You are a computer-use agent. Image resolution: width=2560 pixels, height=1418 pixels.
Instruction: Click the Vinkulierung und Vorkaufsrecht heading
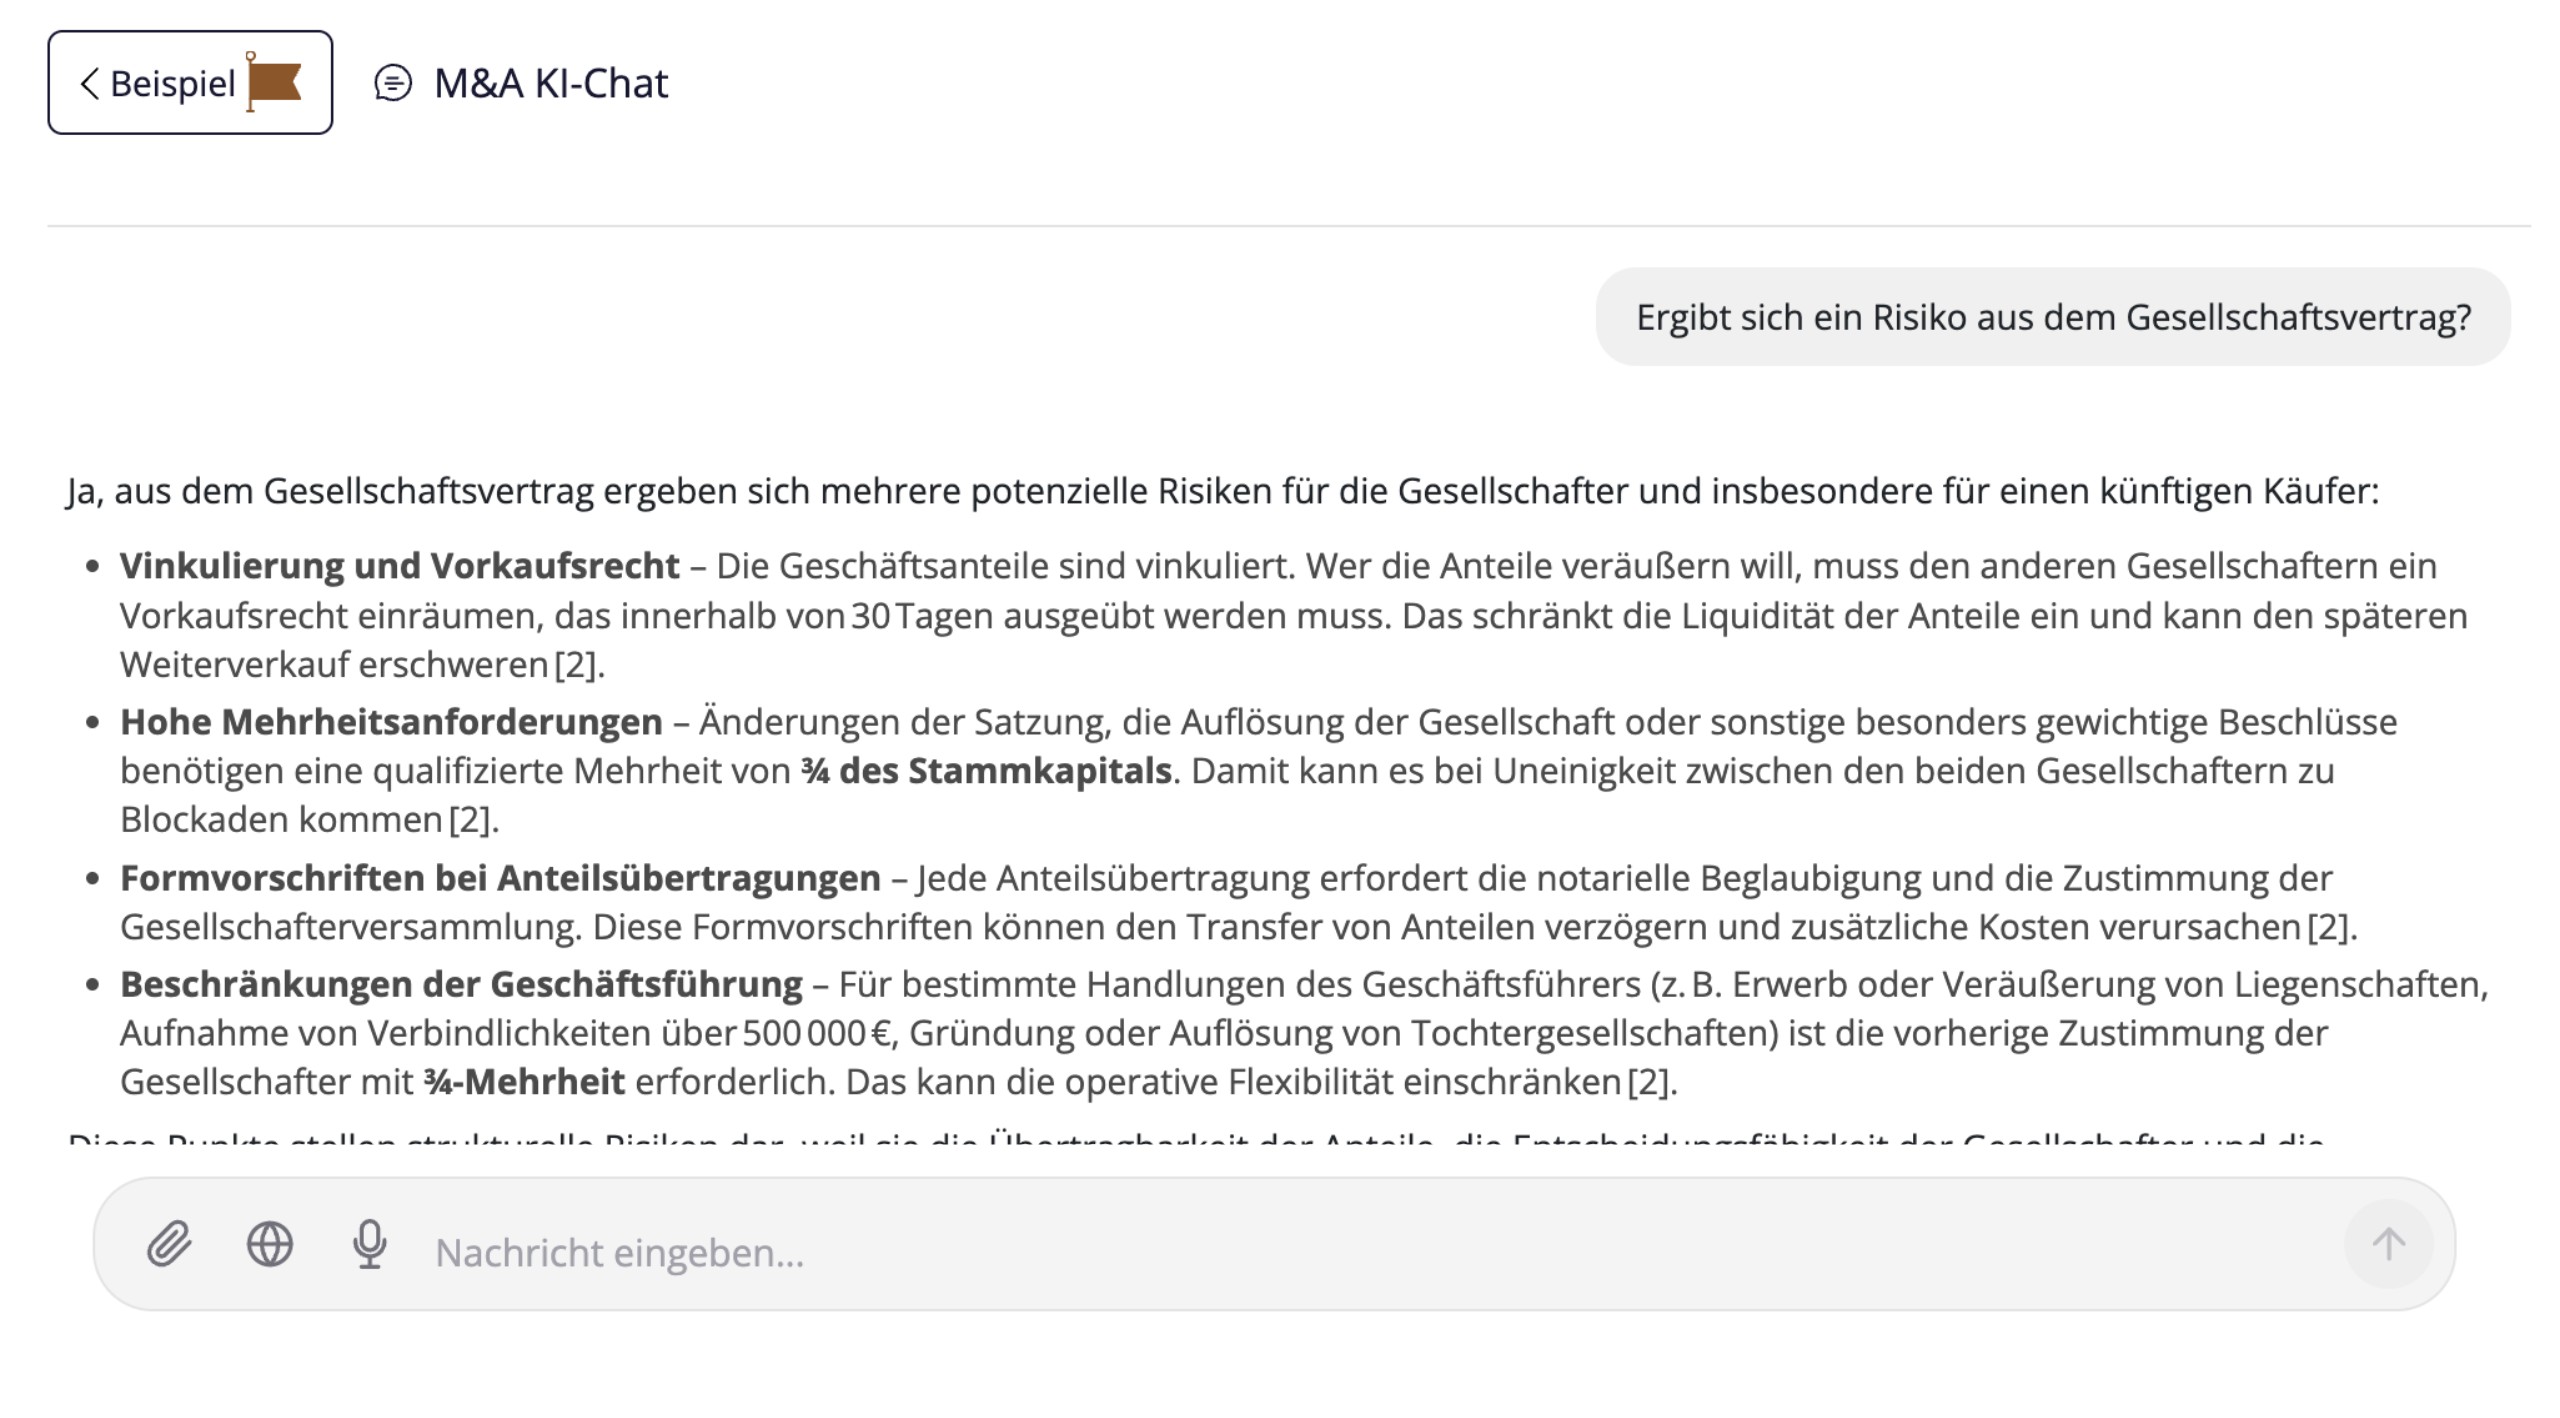tap(399, 566)
